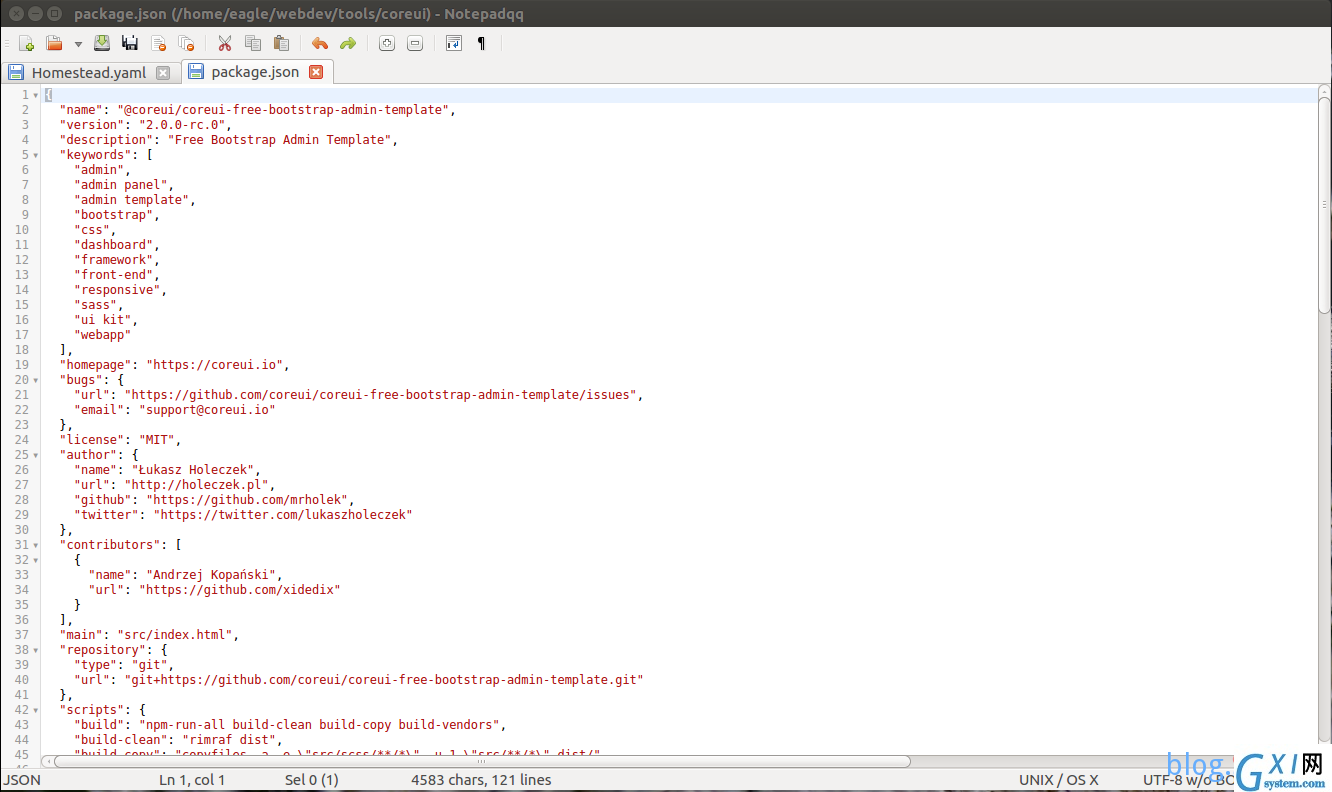Click on the "dashboard" keyword line
This screenshot has height=792, width=1332.
(x=116, y=245)
